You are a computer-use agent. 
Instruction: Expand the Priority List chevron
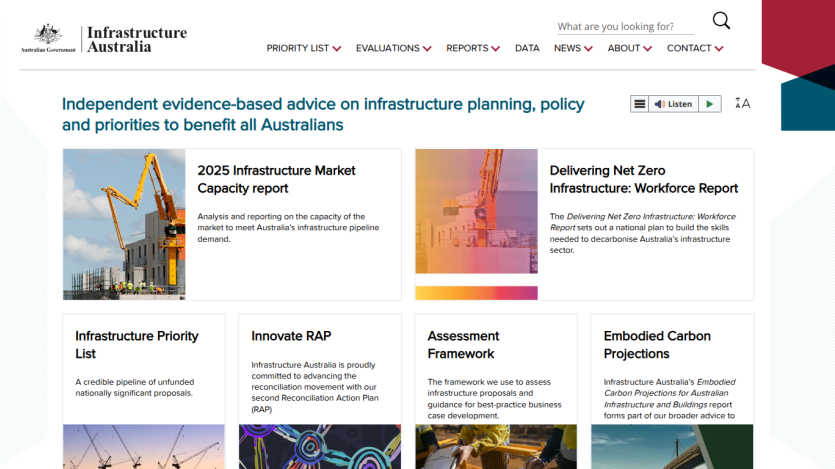pos(337,49)
